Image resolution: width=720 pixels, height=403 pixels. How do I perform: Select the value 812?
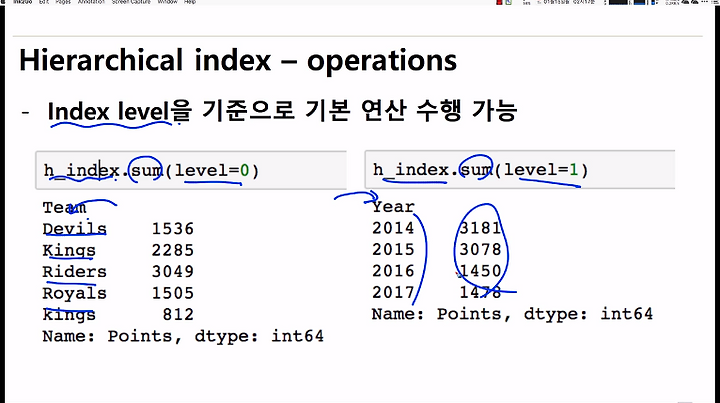coord(178,314)
